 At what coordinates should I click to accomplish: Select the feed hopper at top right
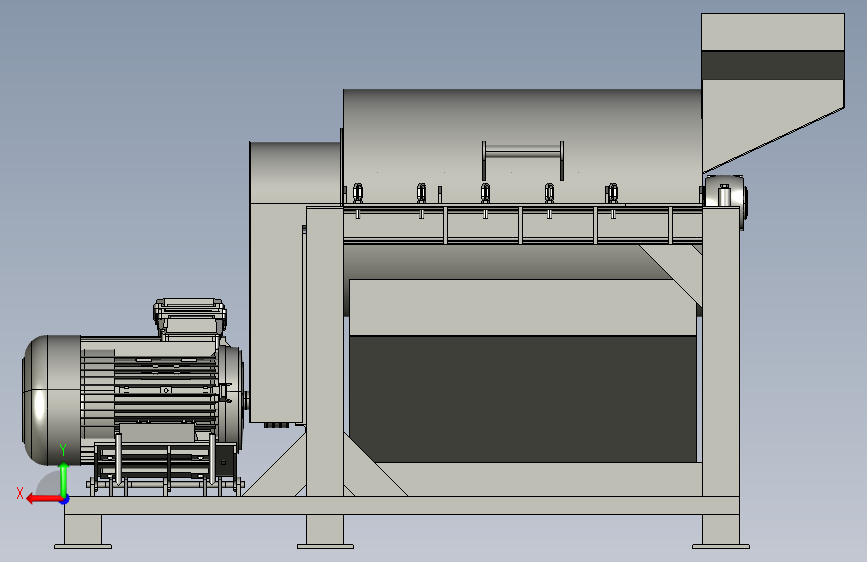coord(772,92)
